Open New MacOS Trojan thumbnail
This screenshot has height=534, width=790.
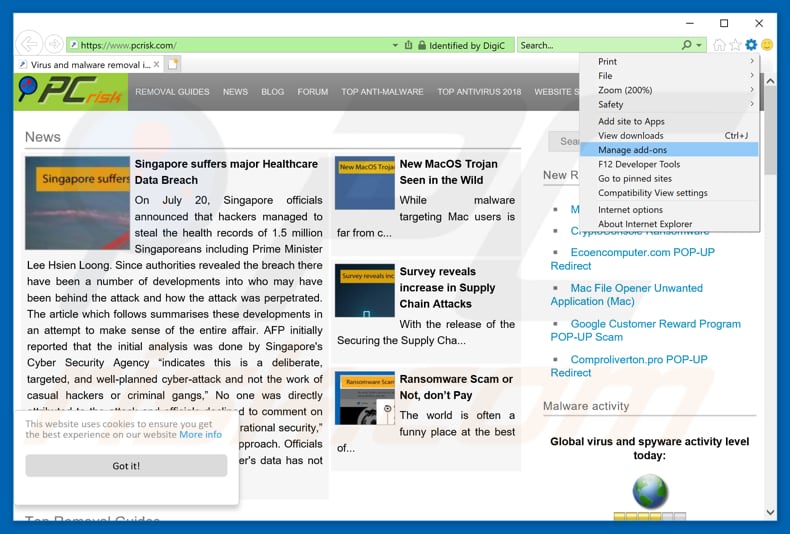(365, 183)
